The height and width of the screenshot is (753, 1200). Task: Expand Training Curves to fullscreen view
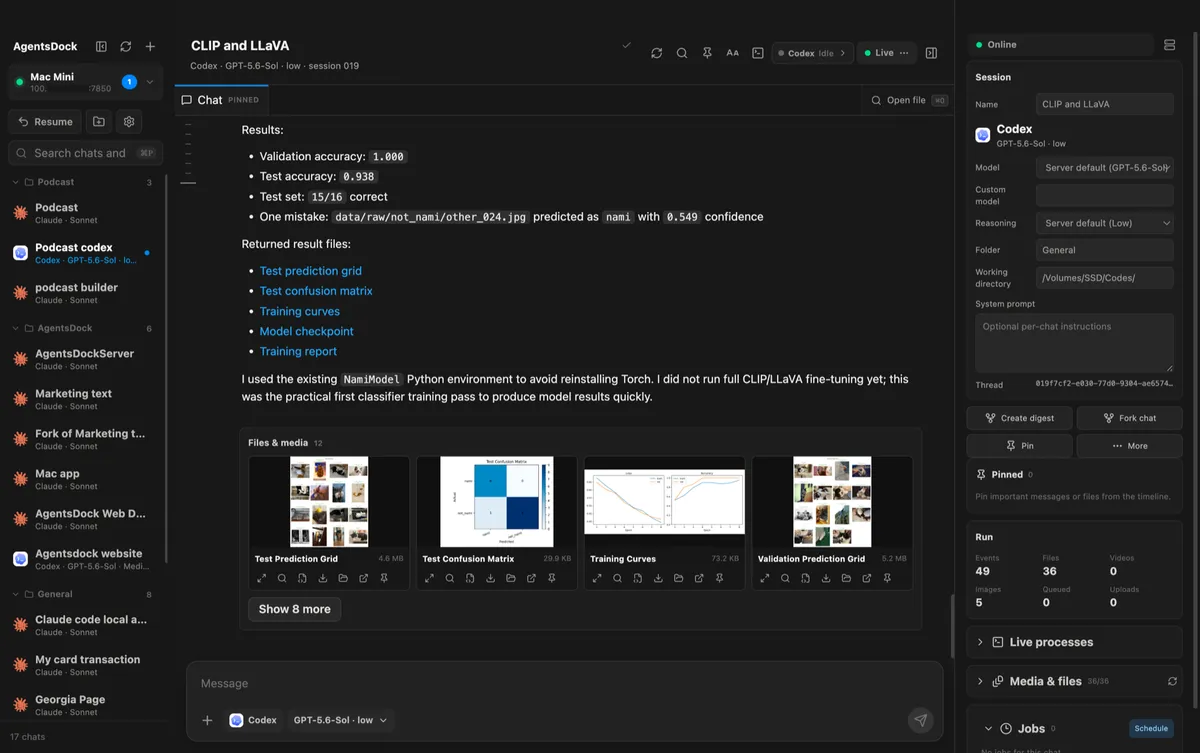[597, 578]
